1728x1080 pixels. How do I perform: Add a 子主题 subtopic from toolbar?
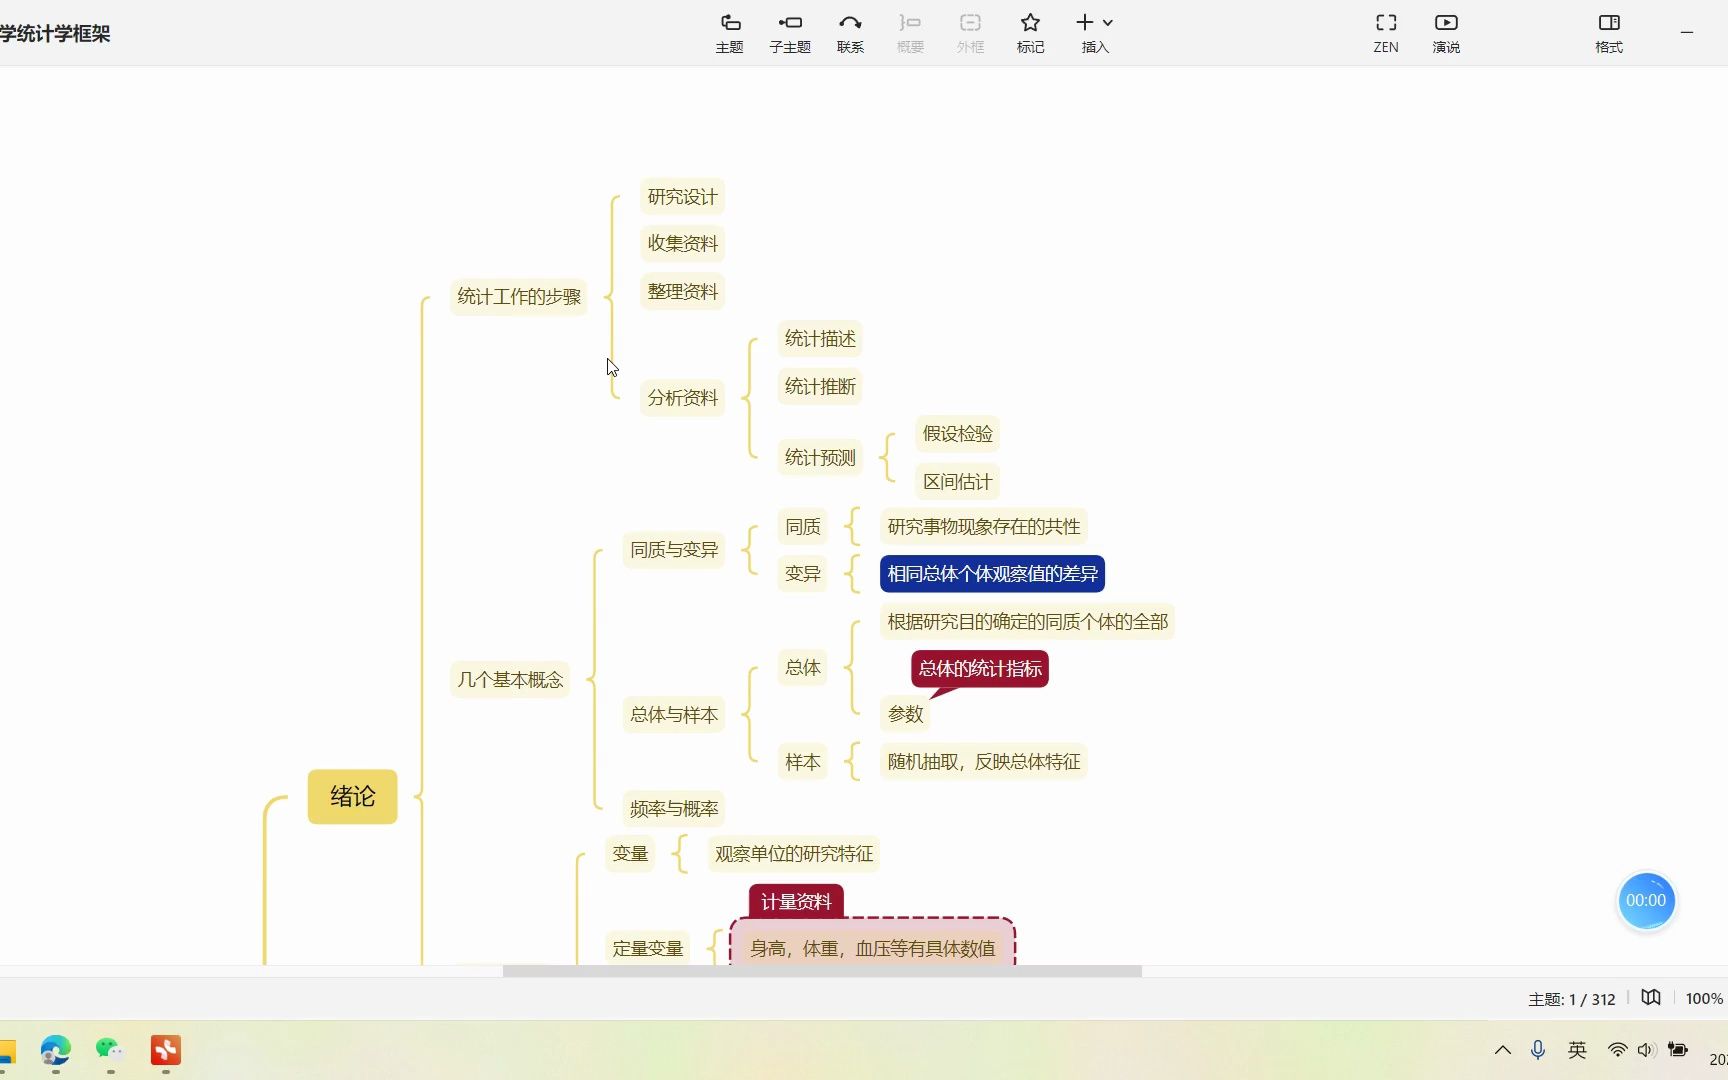point(790,33)
